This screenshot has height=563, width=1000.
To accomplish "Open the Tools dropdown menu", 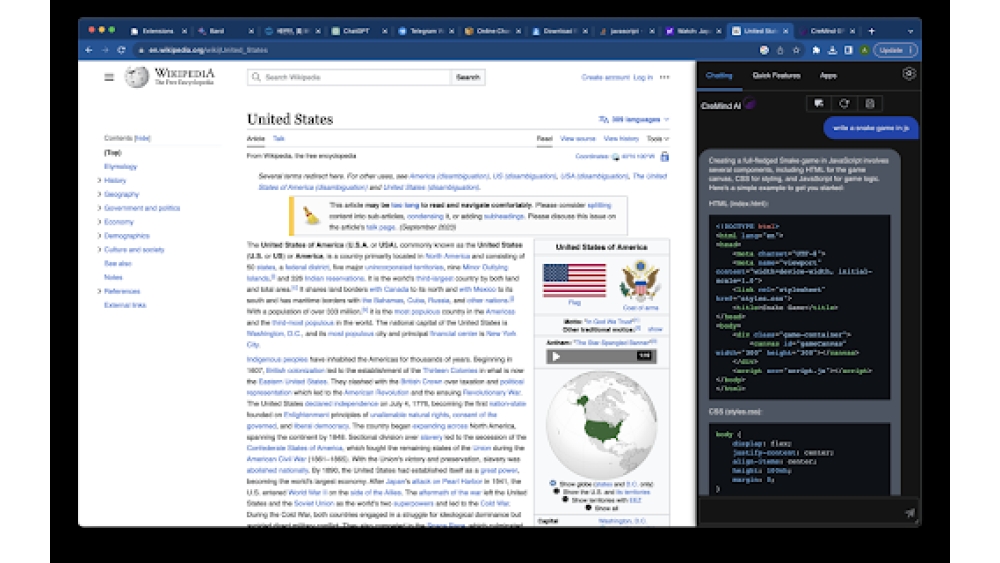I will point(658,138).
